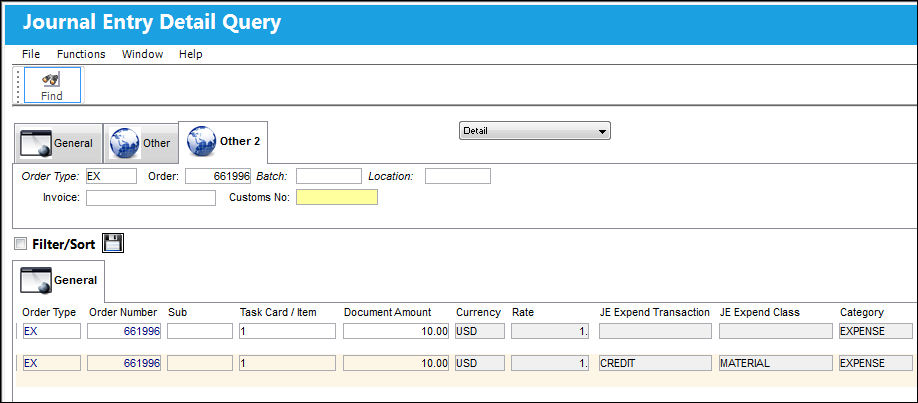
Task: Open the Functions menu
Action: 81,54
